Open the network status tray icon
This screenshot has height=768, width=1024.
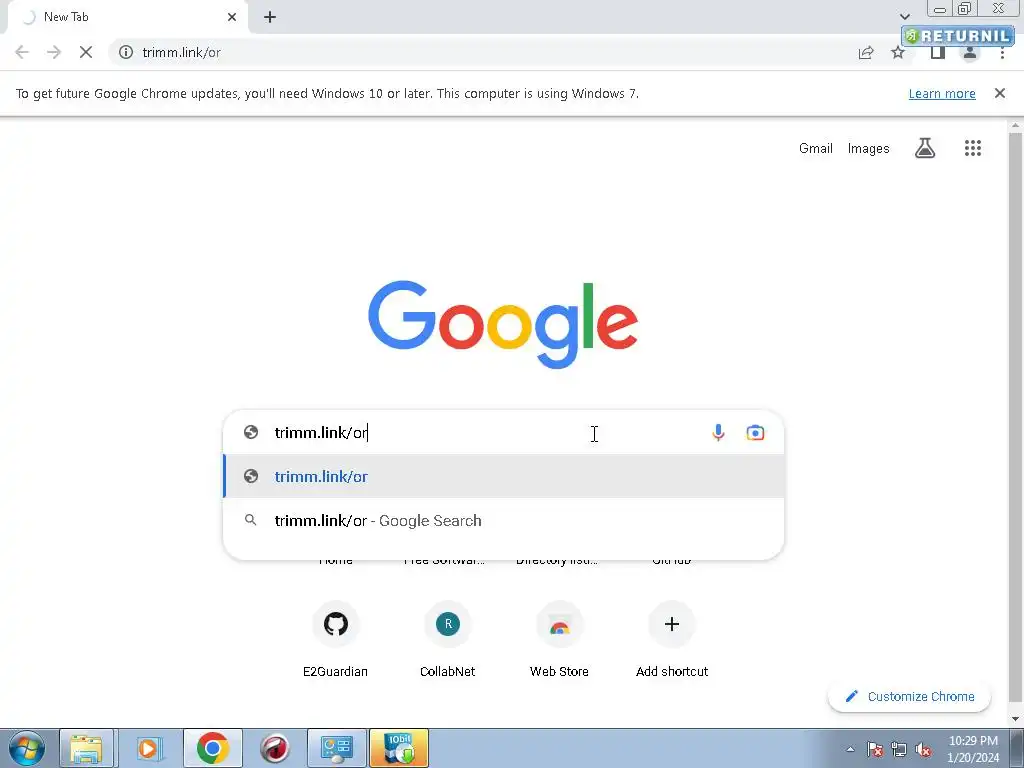click(x=899, y=749)
